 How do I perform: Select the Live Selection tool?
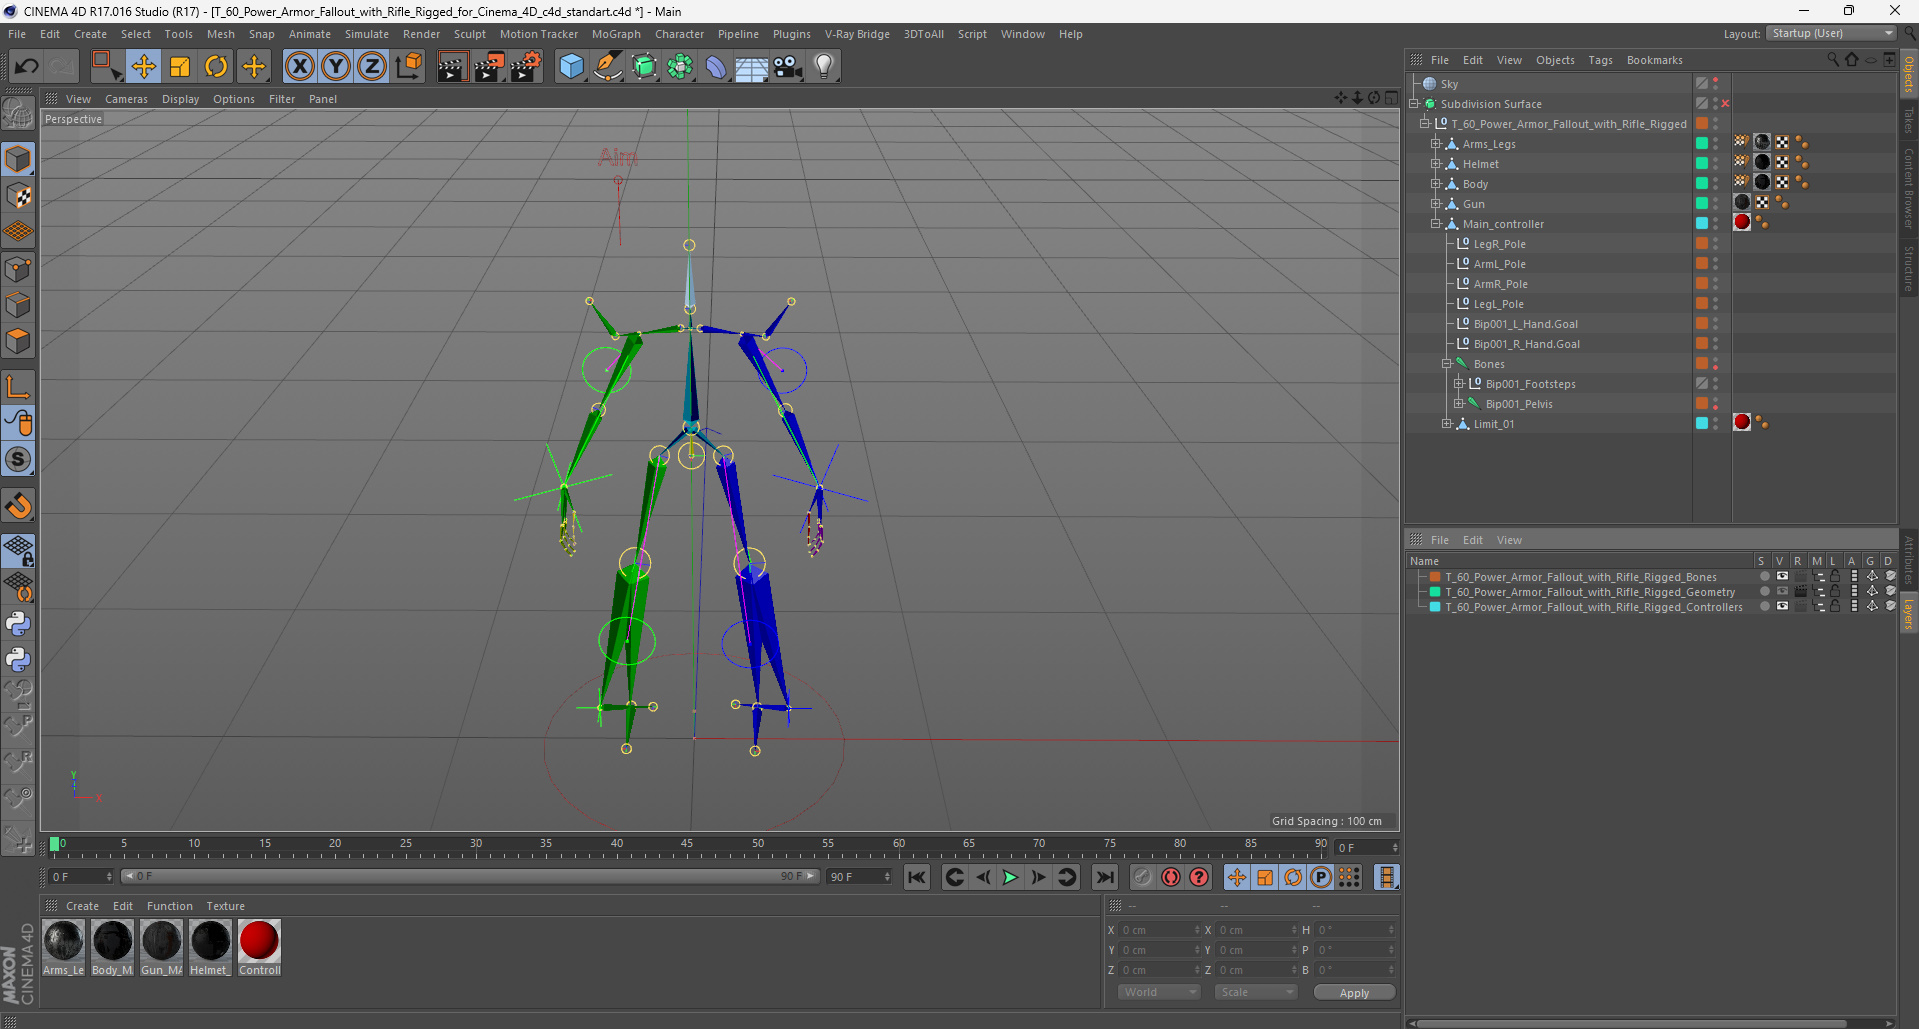(106, 67)
